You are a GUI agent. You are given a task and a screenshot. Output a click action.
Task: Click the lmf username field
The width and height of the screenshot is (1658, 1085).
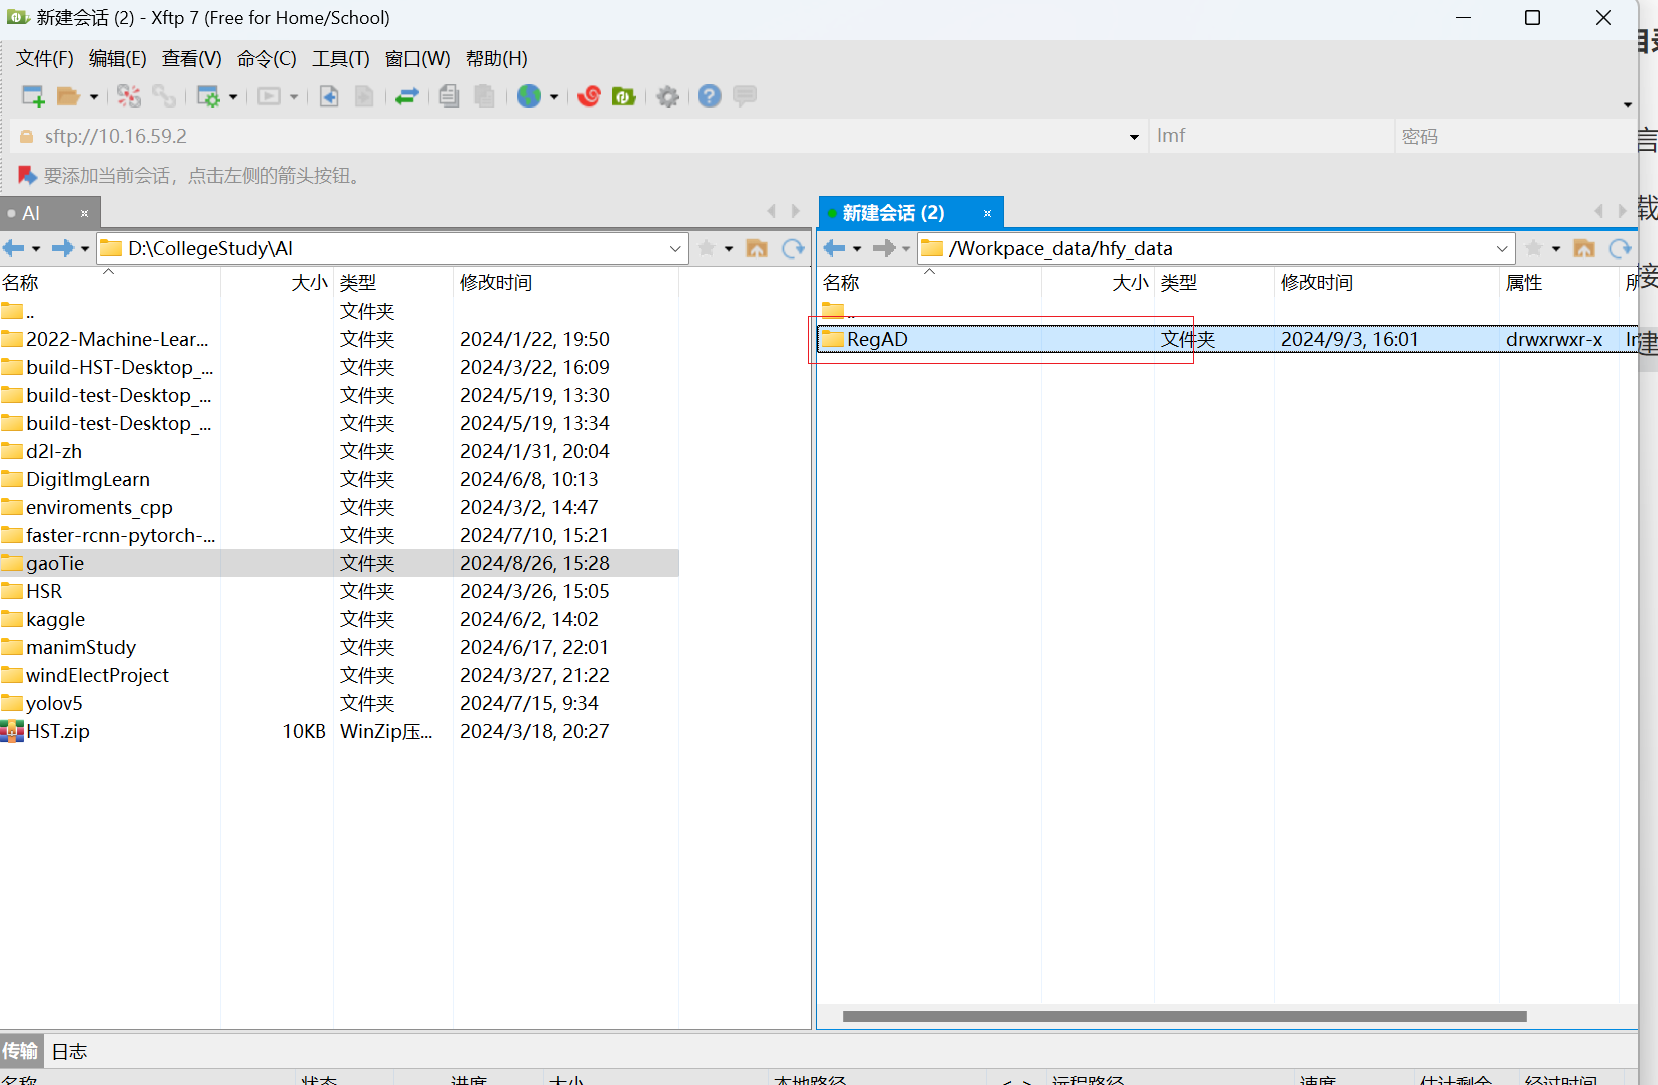[x=1271, y=136]
